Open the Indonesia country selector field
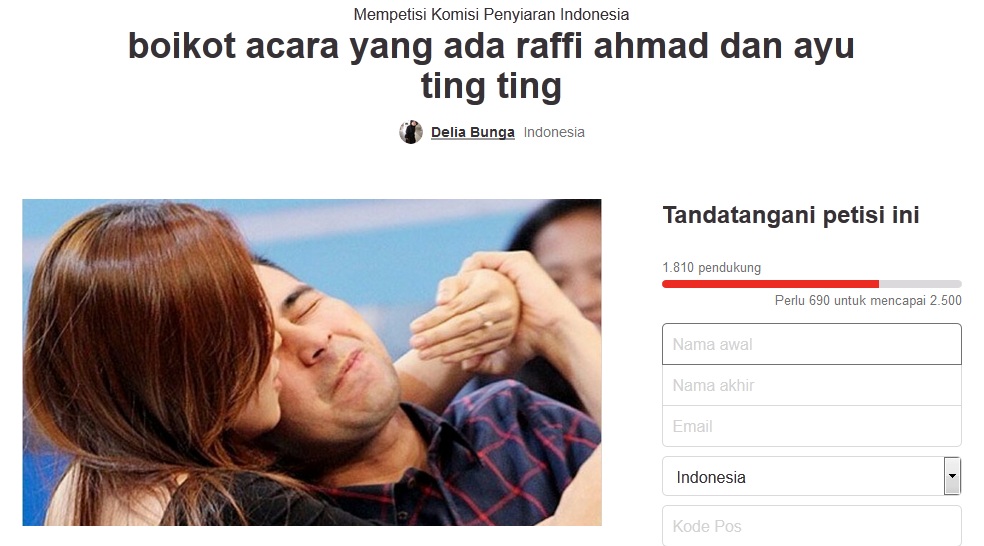This screenshot has height=546, width=984. [811, 476]
